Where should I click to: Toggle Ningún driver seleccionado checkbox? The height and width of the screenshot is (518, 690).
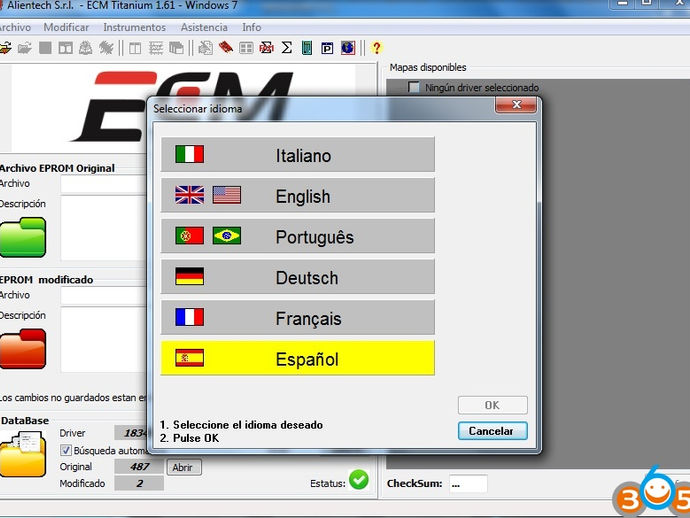[x=414, y=87]
